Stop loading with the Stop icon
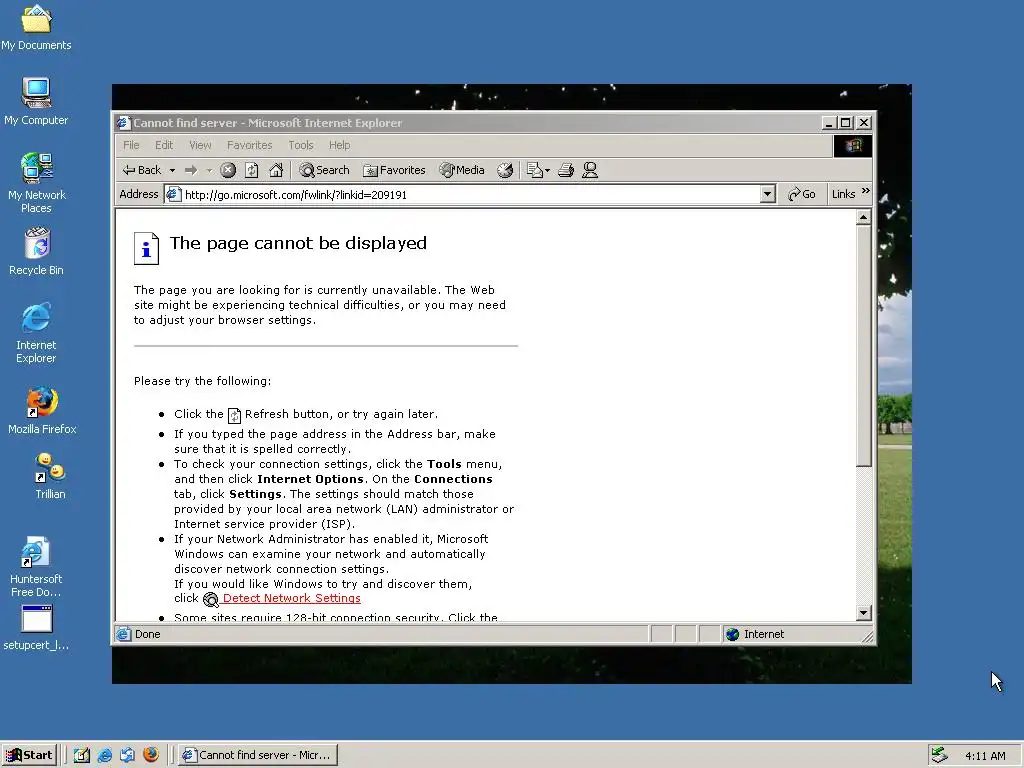The width and height of the screenshot is (1024, 768). click(228, 170)
